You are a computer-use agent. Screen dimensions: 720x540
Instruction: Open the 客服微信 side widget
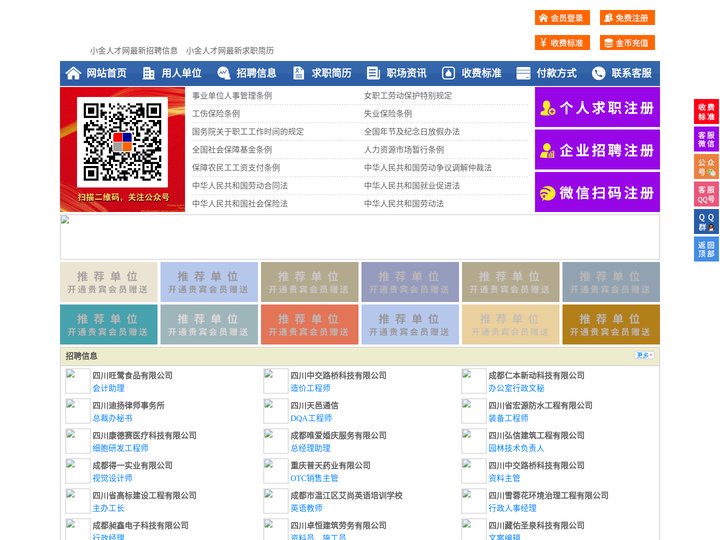pos(706,139)
